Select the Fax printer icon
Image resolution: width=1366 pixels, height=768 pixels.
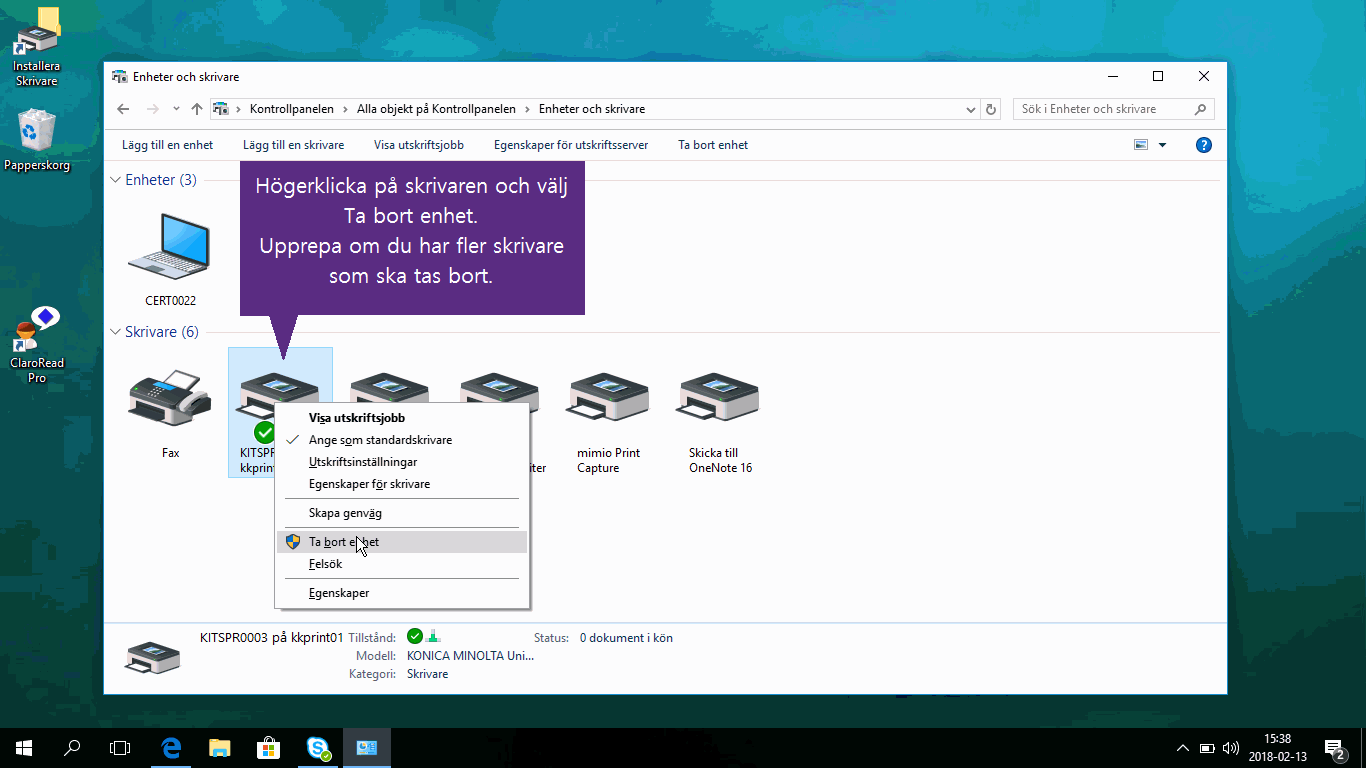click(x=170, y=400)
